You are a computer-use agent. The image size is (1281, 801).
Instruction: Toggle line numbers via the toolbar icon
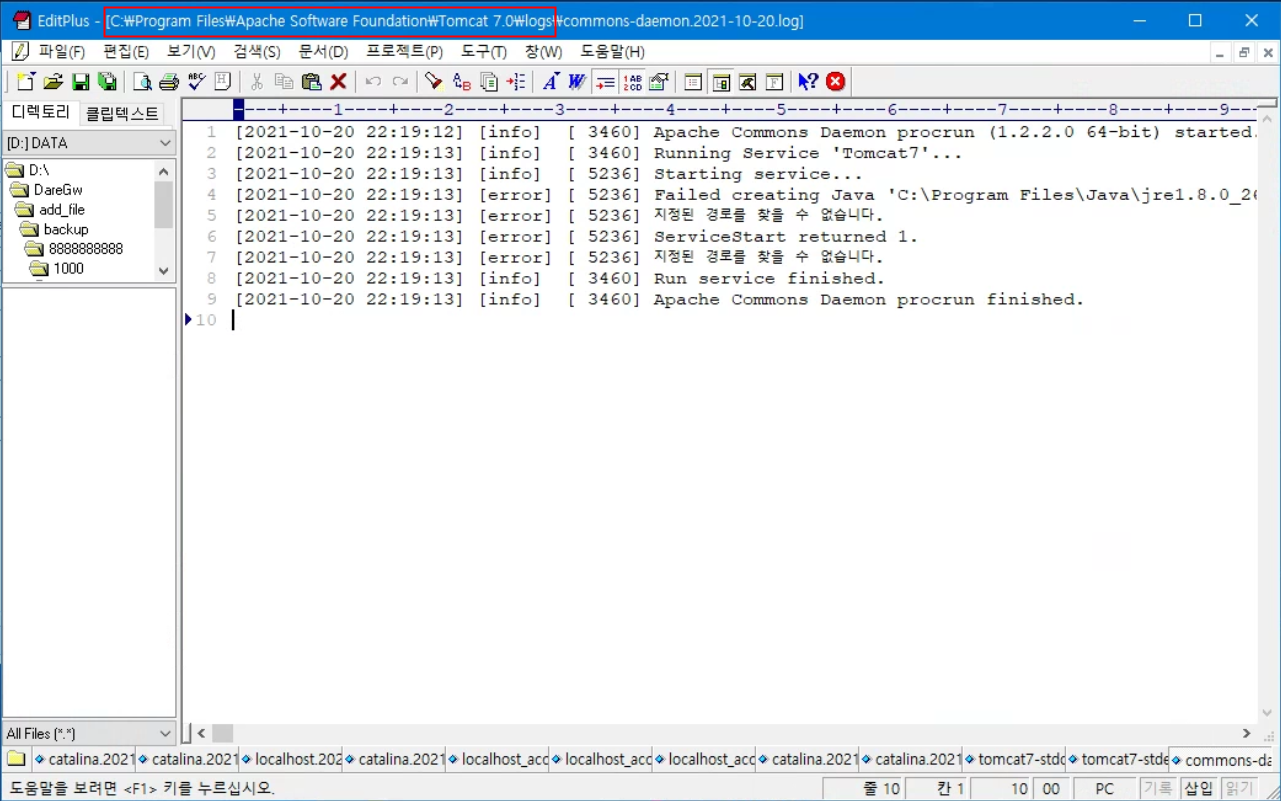[632, 82]
